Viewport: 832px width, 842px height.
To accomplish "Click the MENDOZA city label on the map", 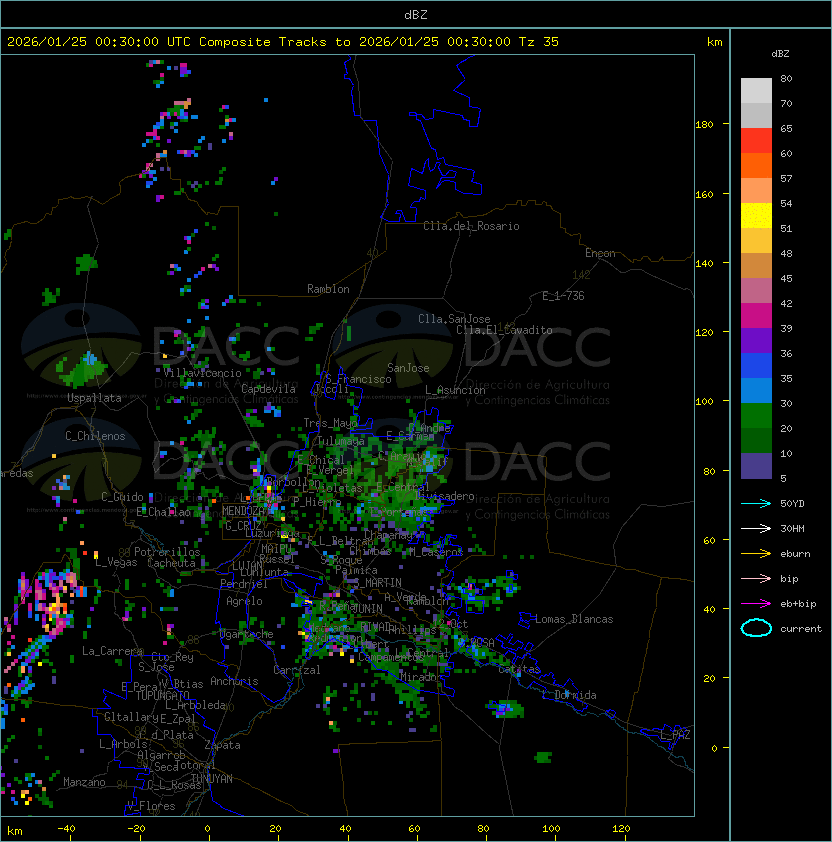I will [243, 511].
